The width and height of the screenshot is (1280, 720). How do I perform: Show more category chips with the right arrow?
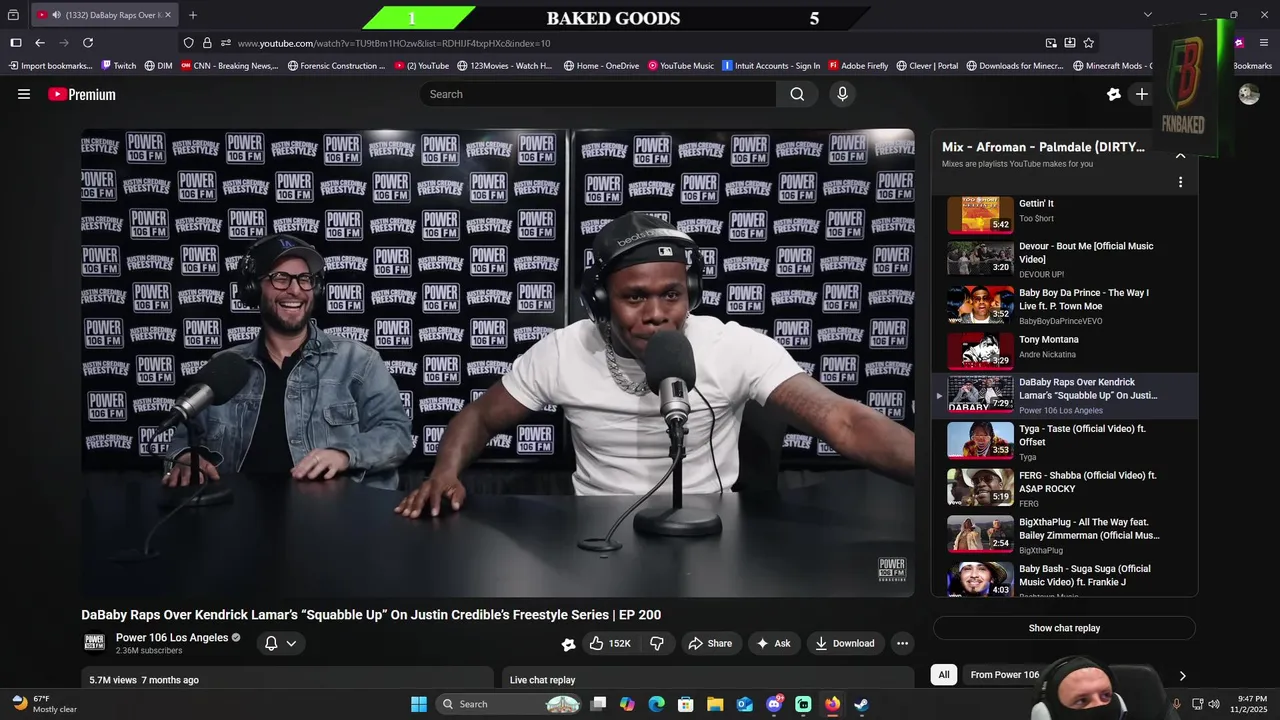[x=1182, y=676]
